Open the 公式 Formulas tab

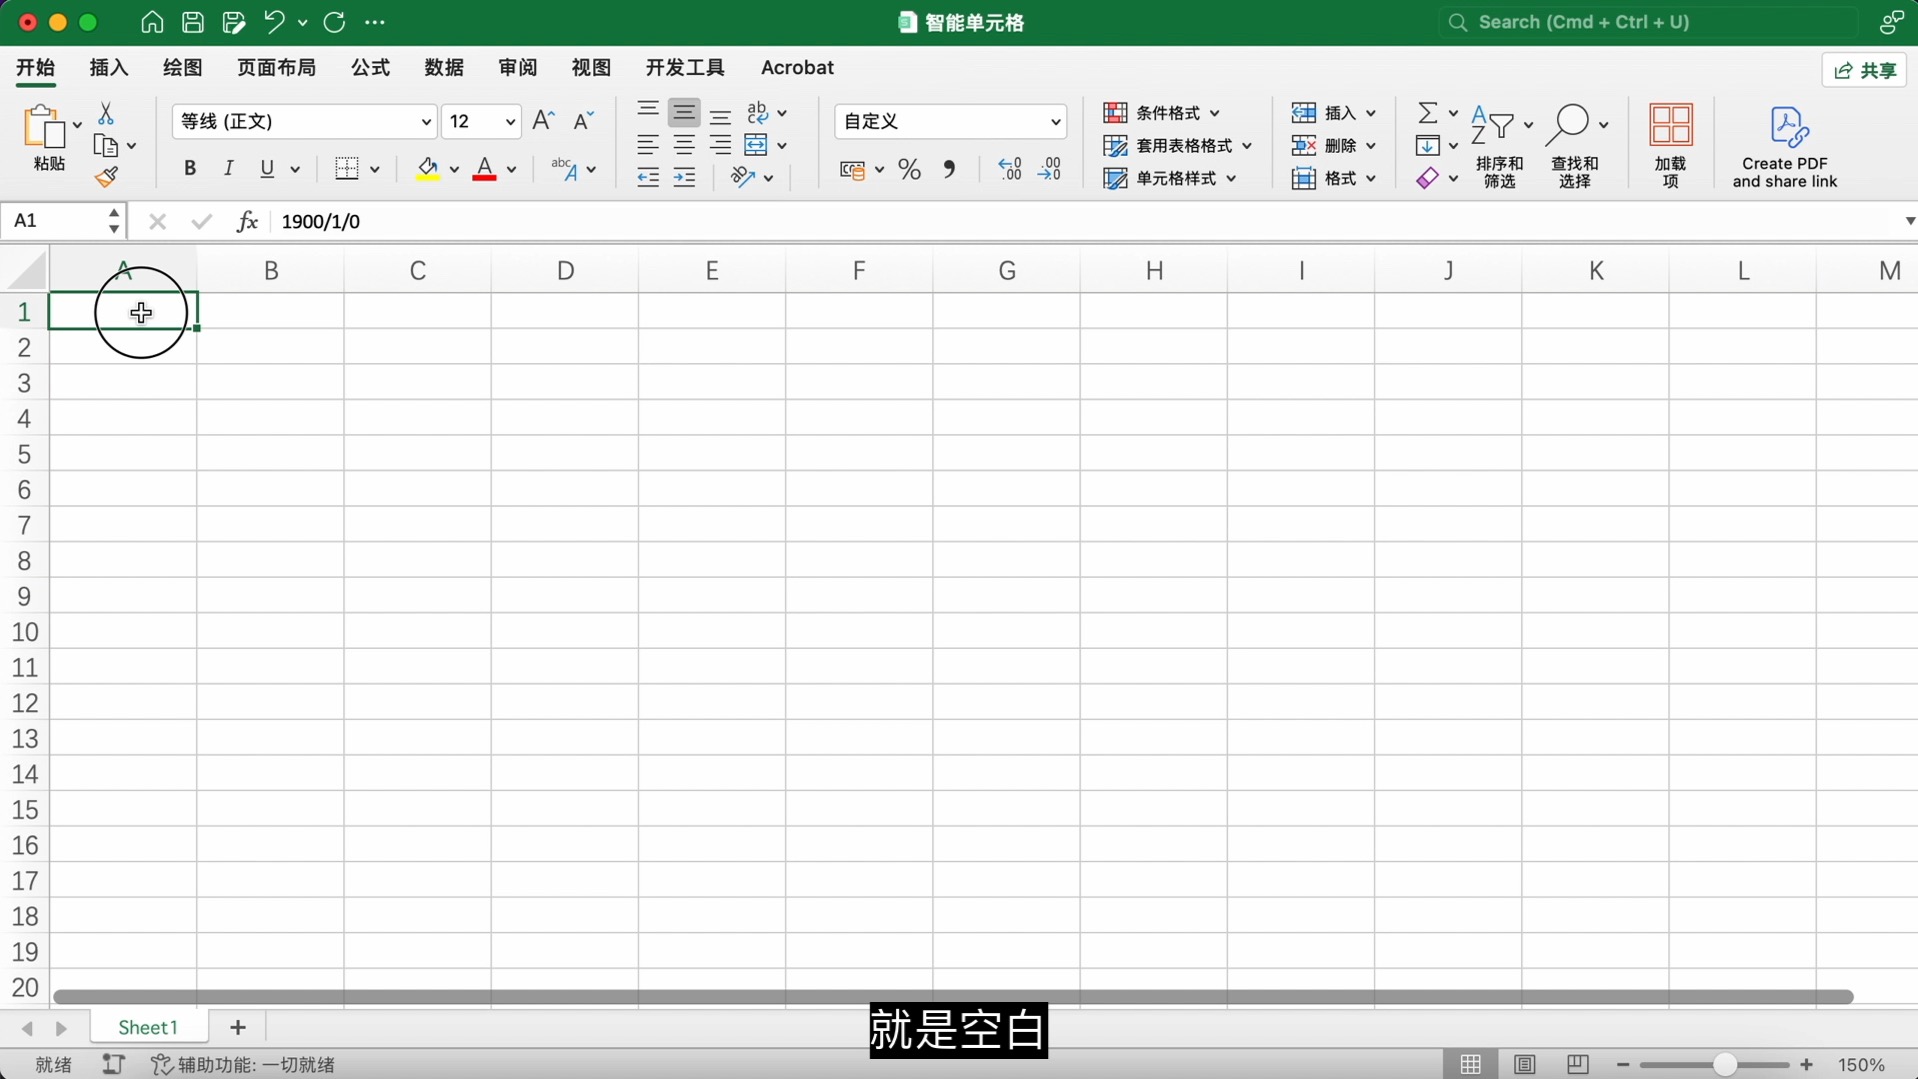tap(370, 67)
